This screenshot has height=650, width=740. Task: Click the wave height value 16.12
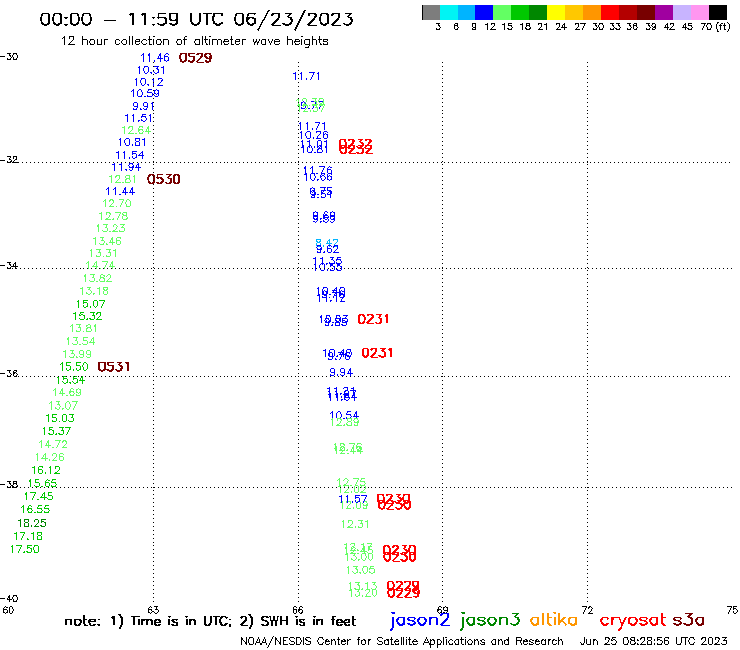pos(46,471)
